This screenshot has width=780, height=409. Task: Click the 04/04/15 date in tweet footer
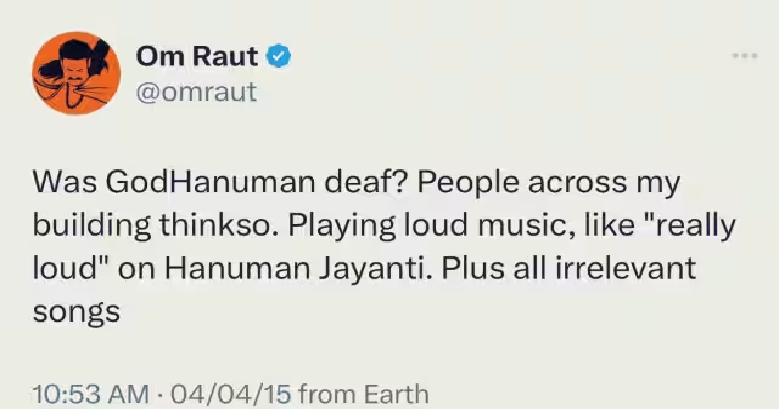click(x=231, y=395)
